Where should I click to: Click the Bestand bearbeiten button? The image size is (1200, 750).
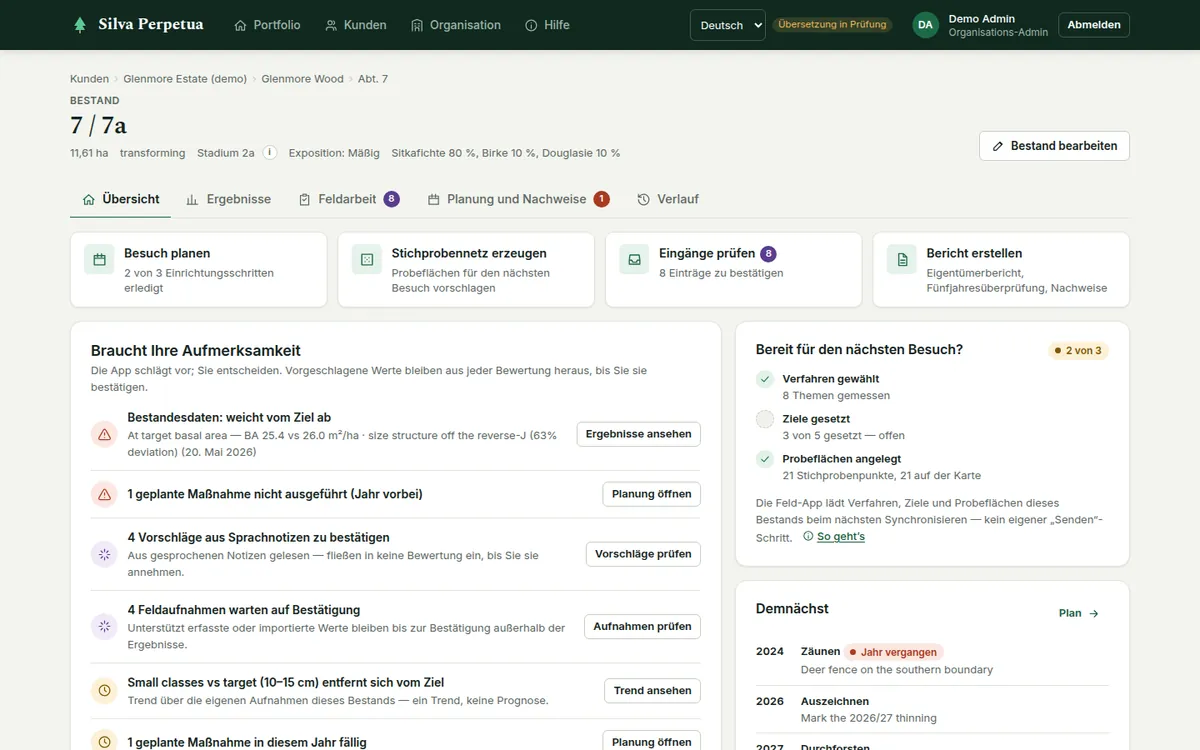coord(1054,146)
